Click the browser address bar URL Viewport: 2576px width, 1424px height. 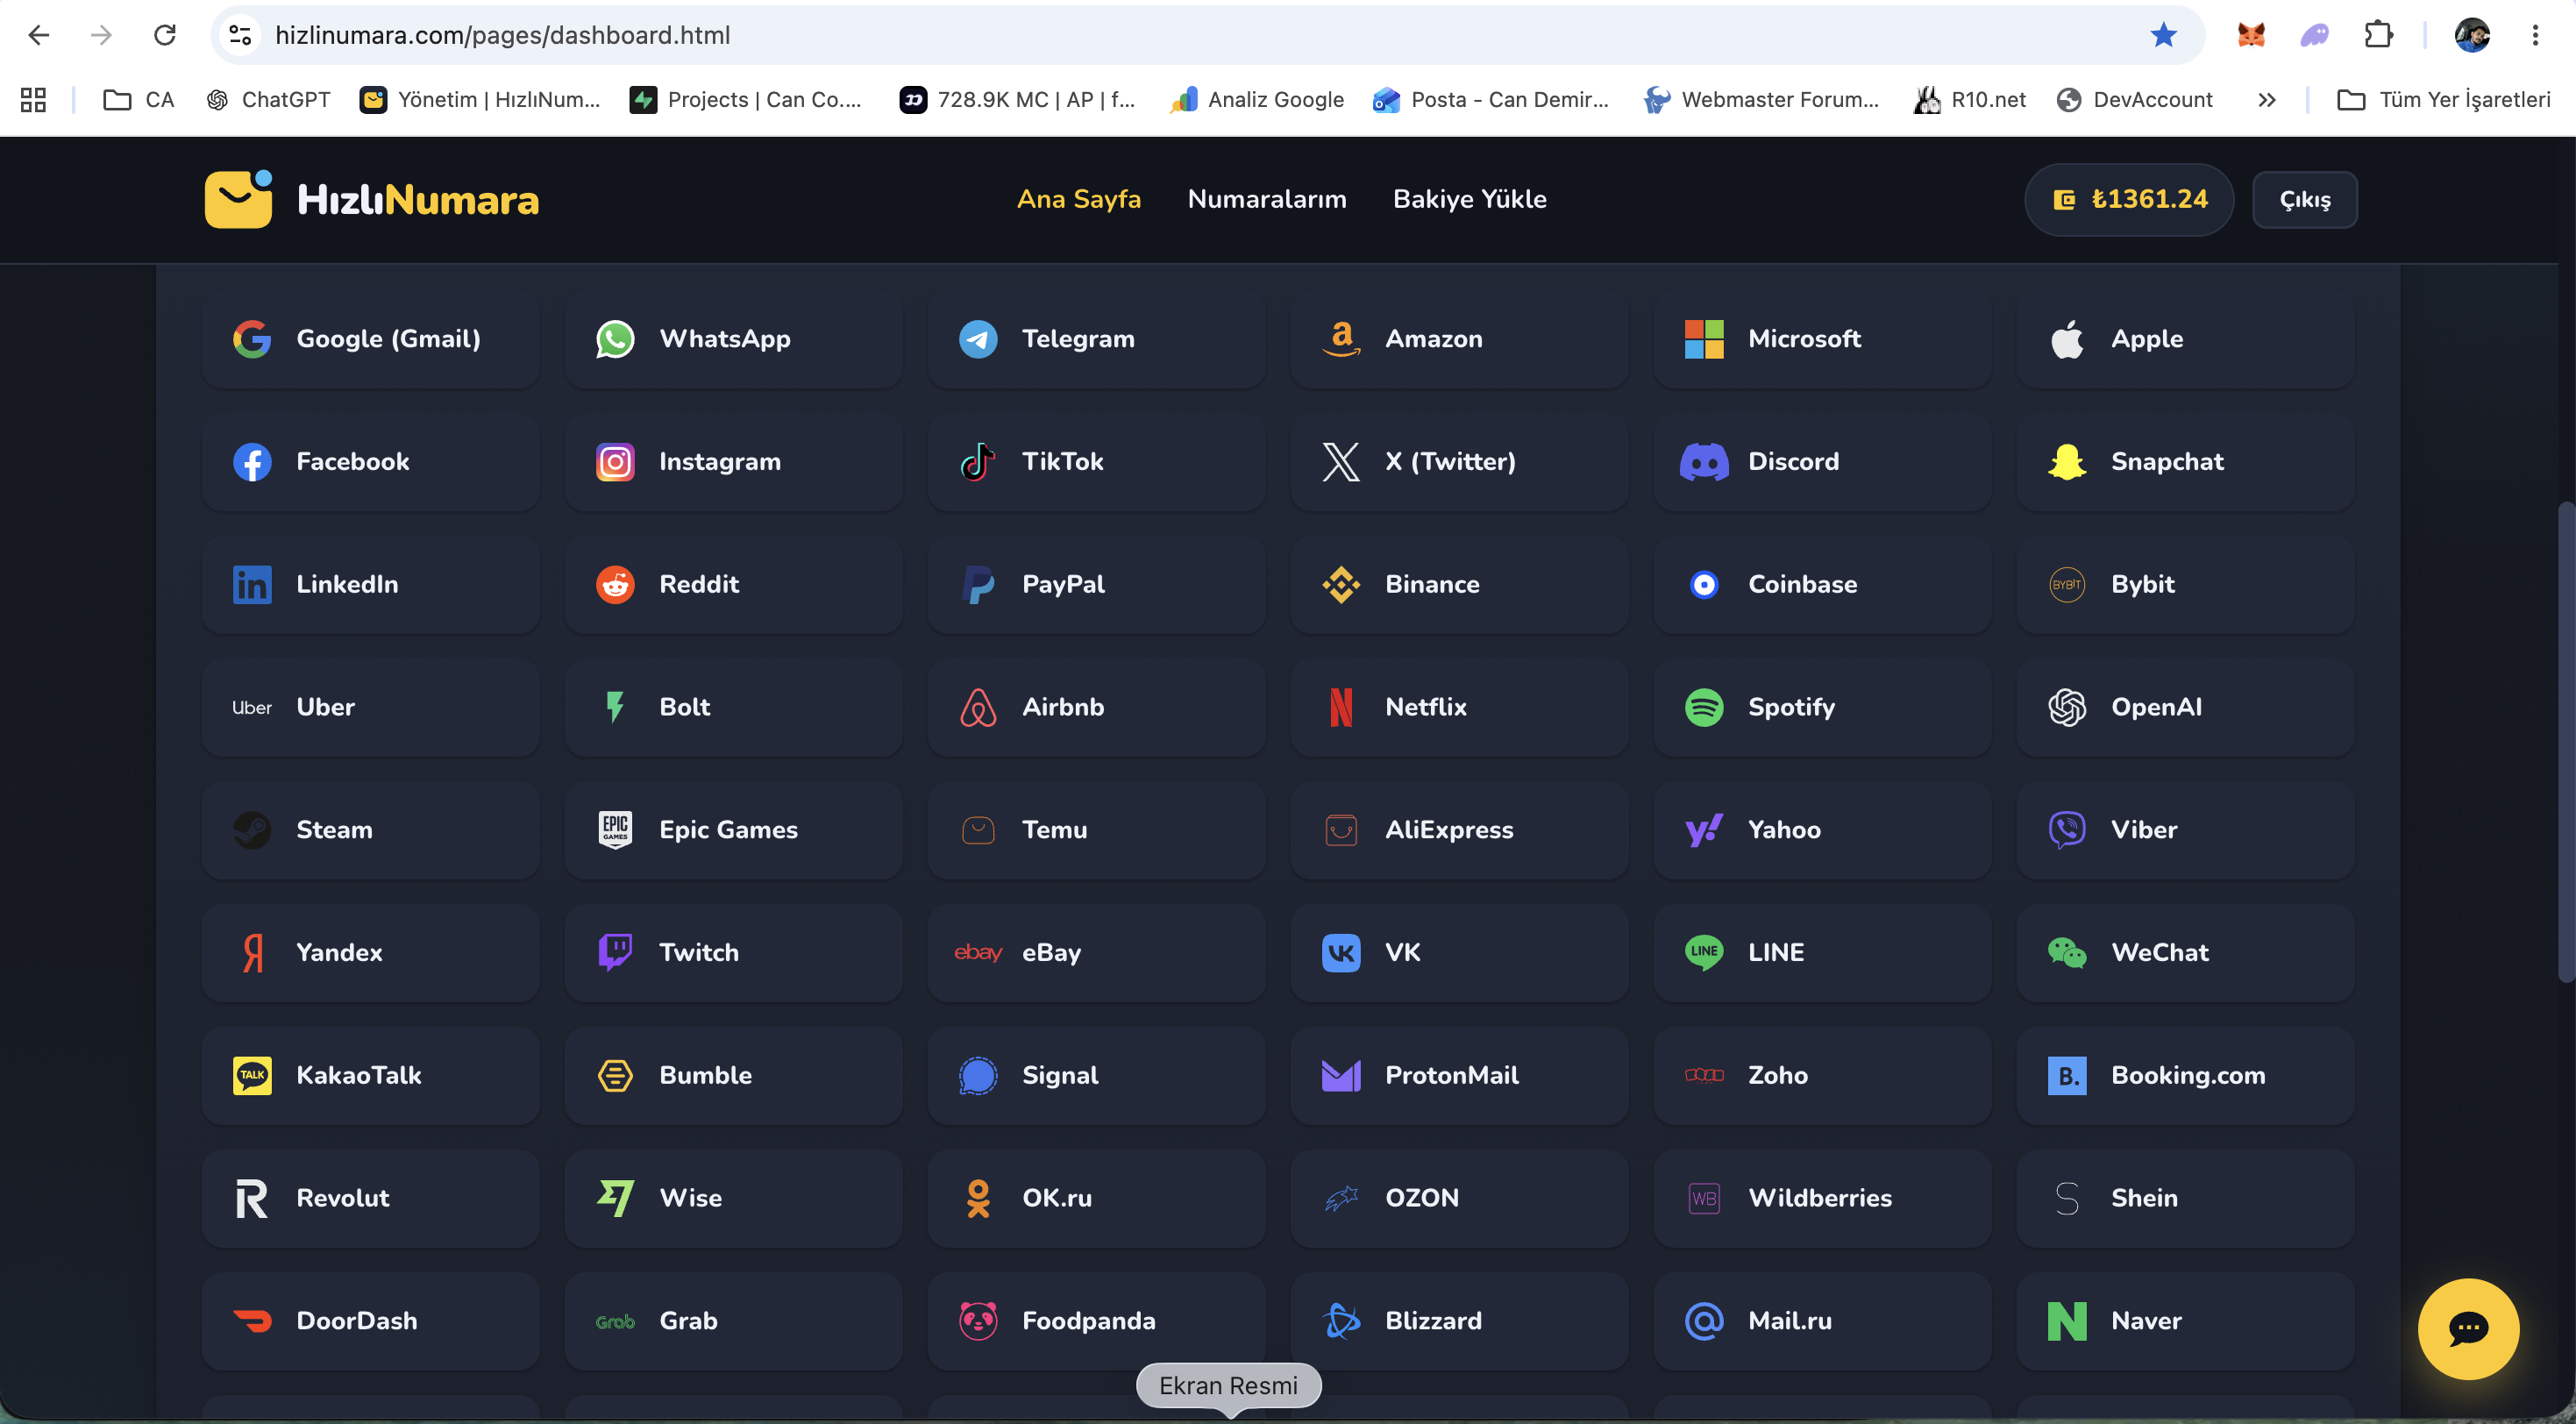pos(502,35)
